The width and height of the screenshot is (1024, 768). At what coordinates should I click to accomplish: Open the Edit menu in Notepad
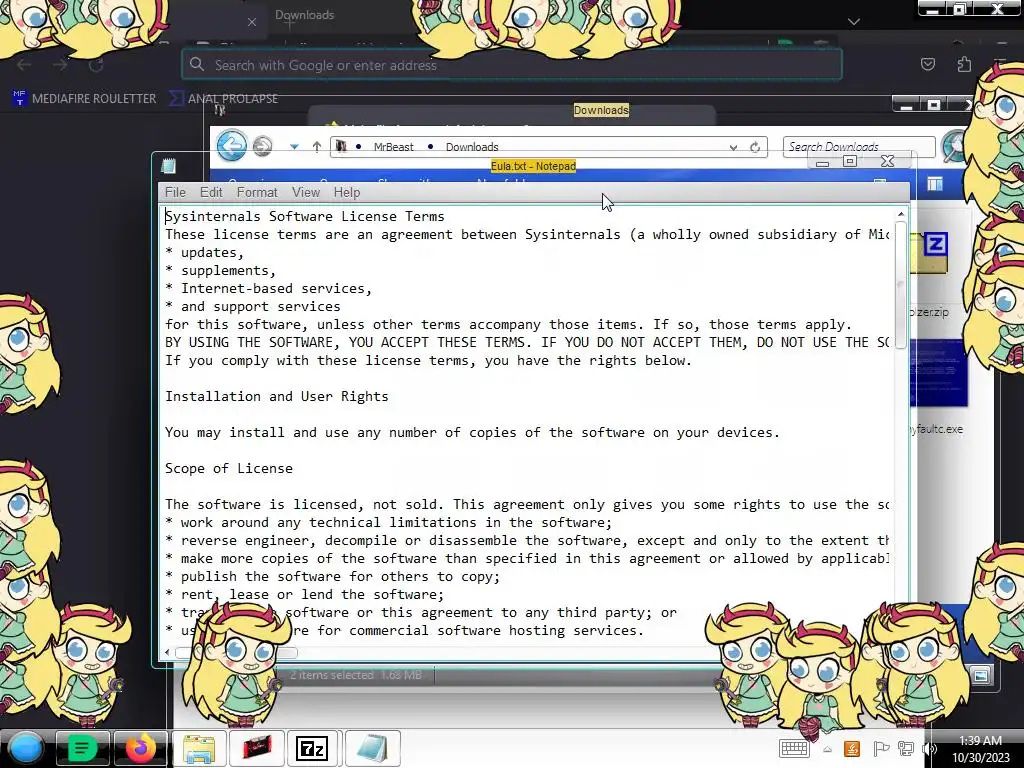(211, 192)
